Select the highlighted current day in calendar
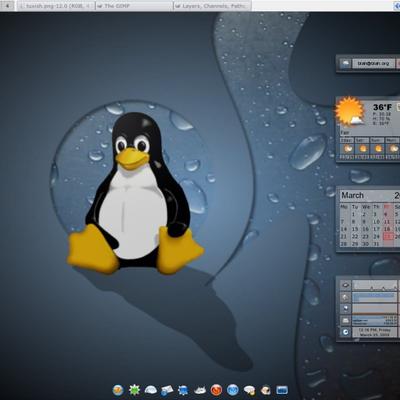This screenshot has width=400, height=400. click(387, 237)
